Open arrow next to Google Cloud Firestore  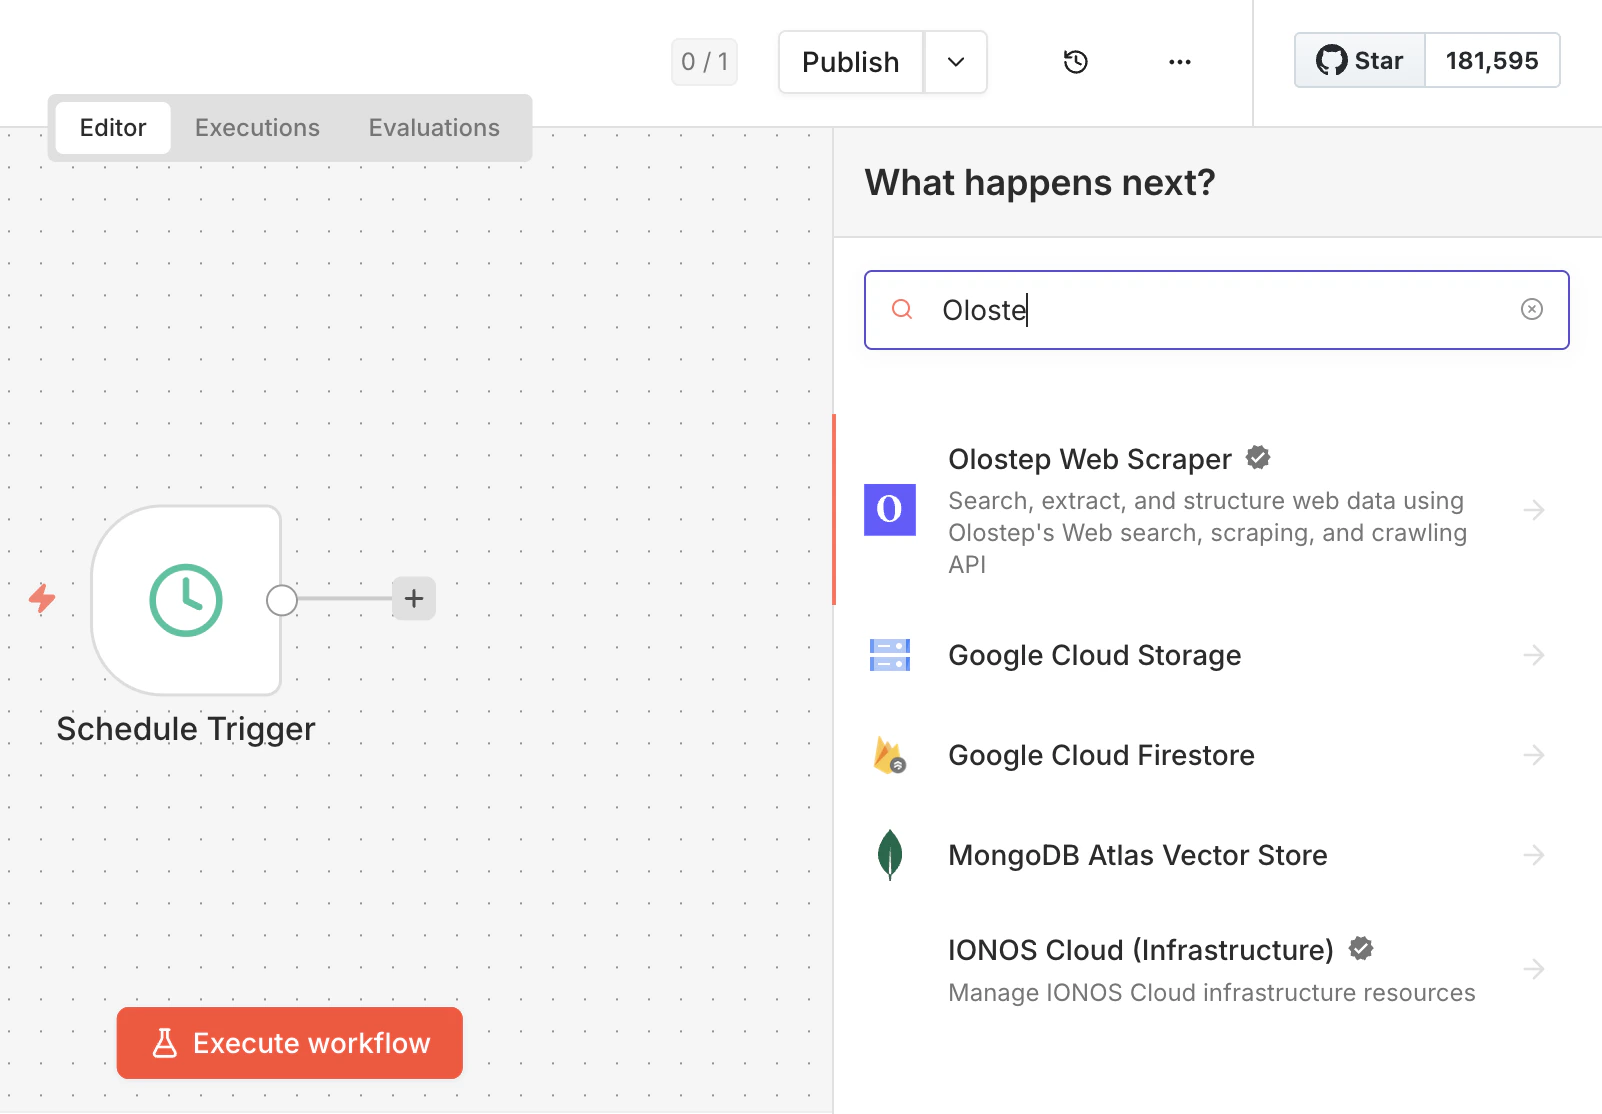coord(1534,755)
